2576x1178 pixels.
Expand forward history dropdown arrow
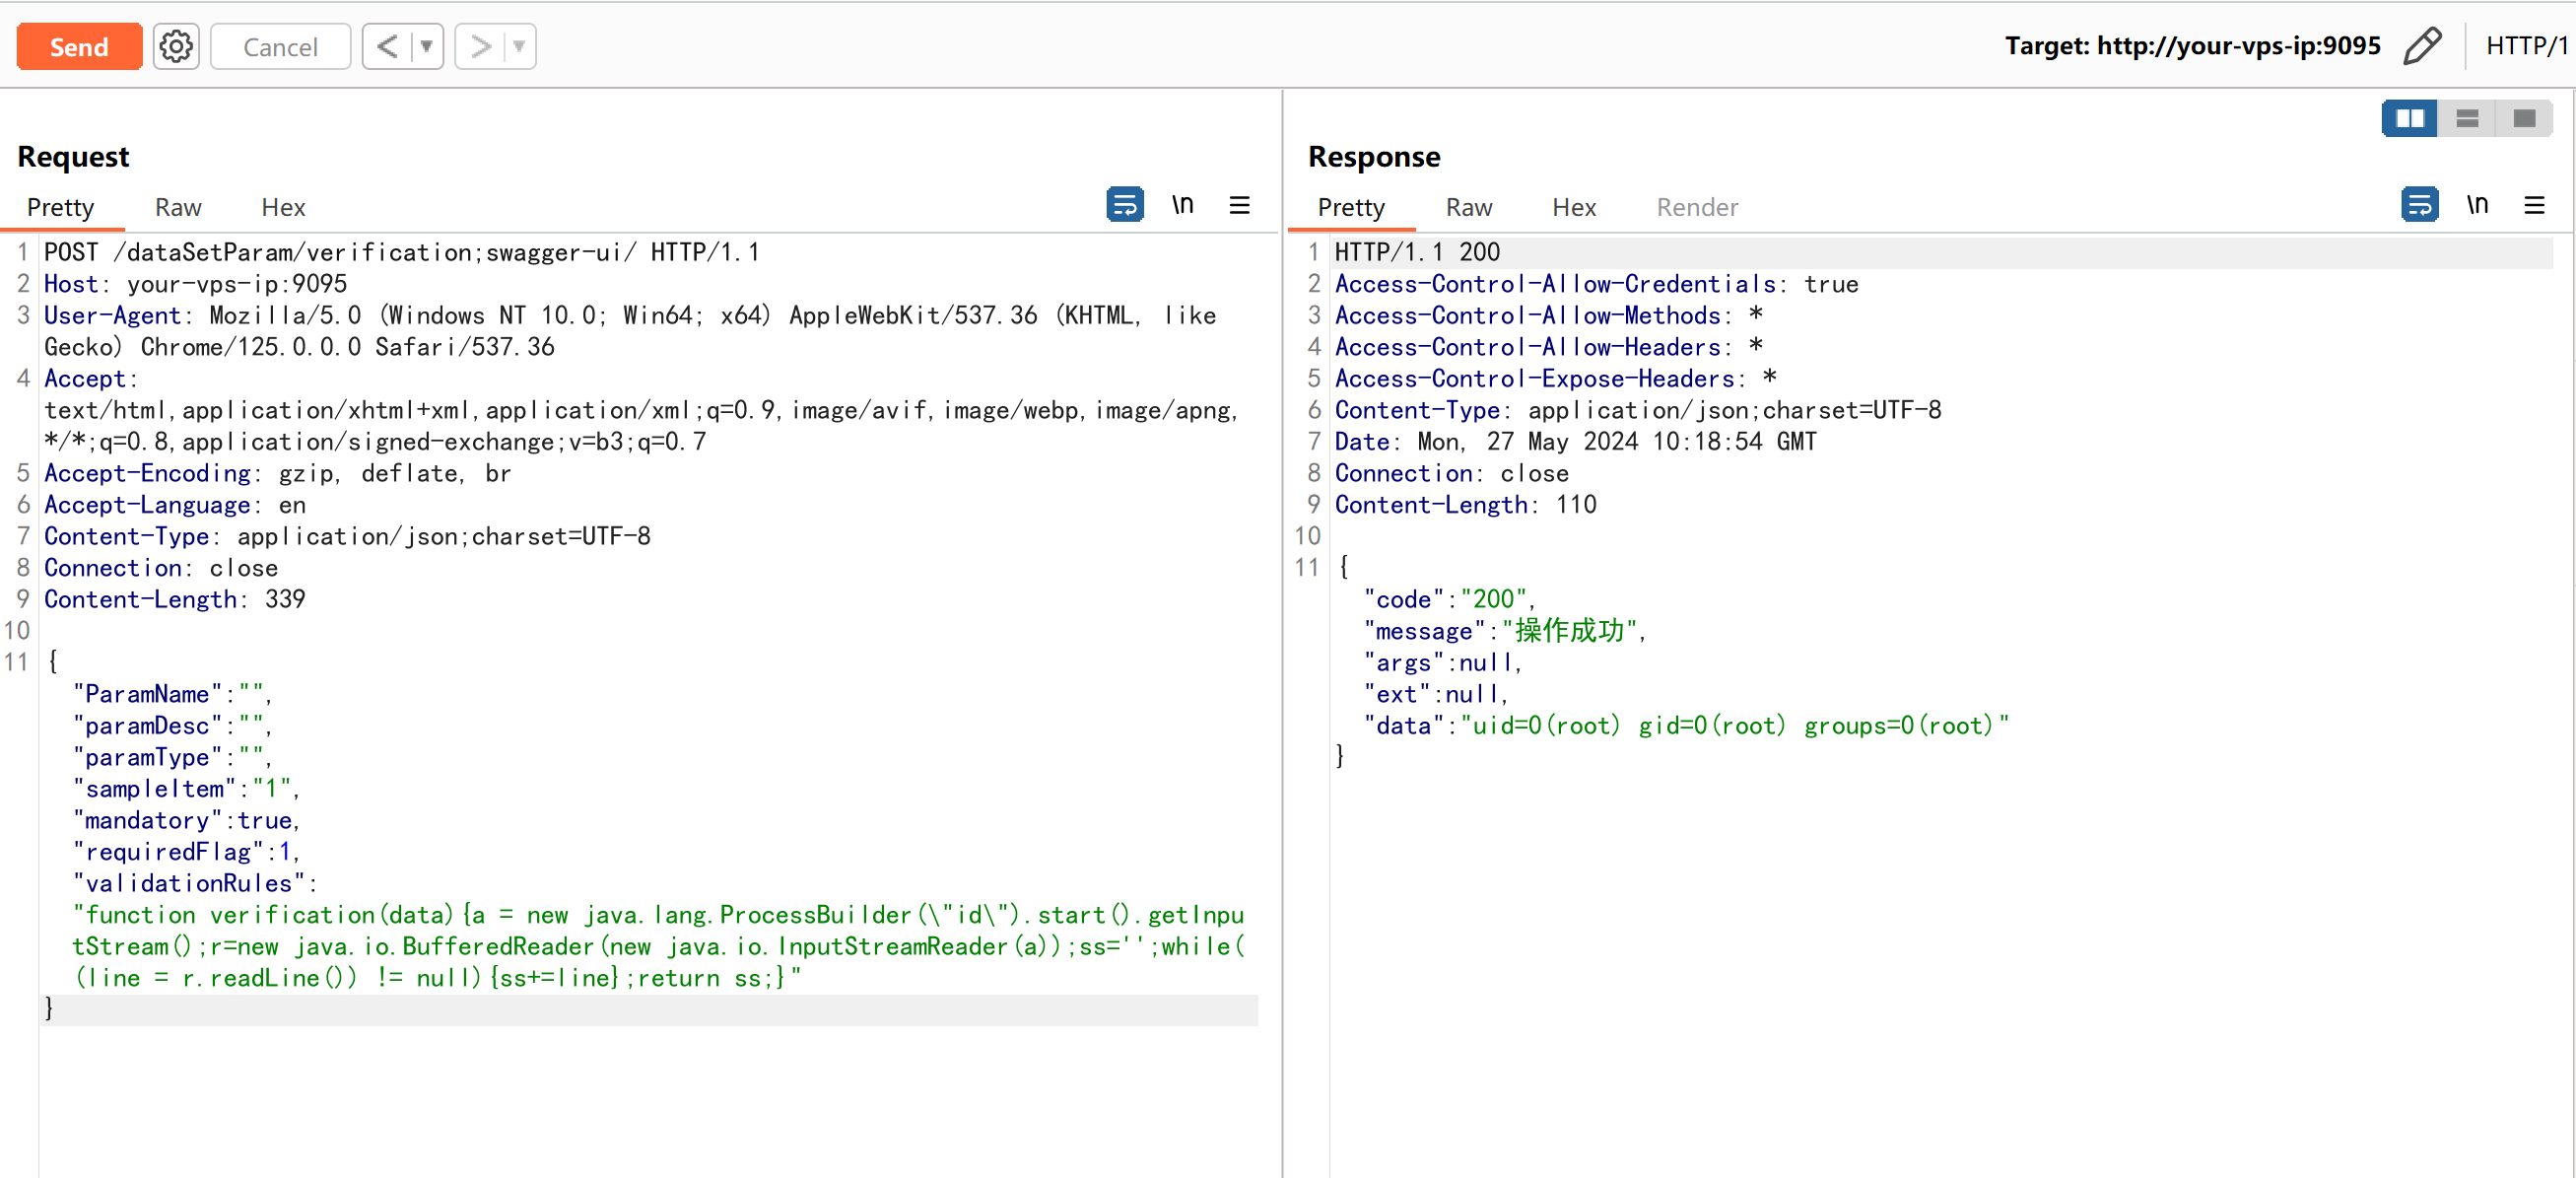[x=519, y=47]
